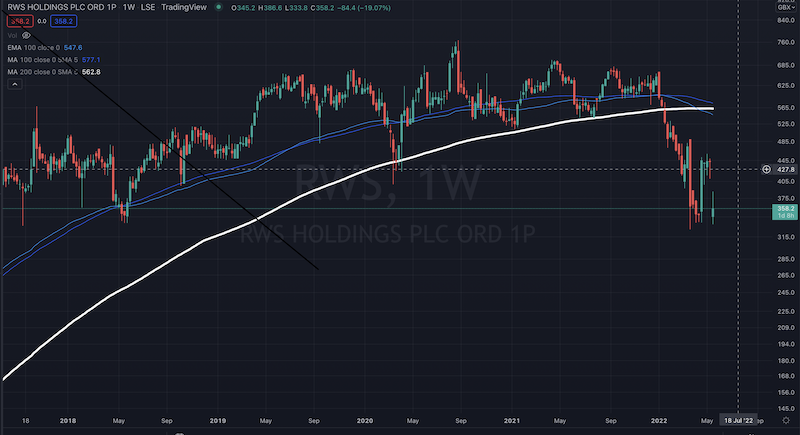The image size is (800, 435).
Task: Click the green 358.2 current price label
Action: 785,212
